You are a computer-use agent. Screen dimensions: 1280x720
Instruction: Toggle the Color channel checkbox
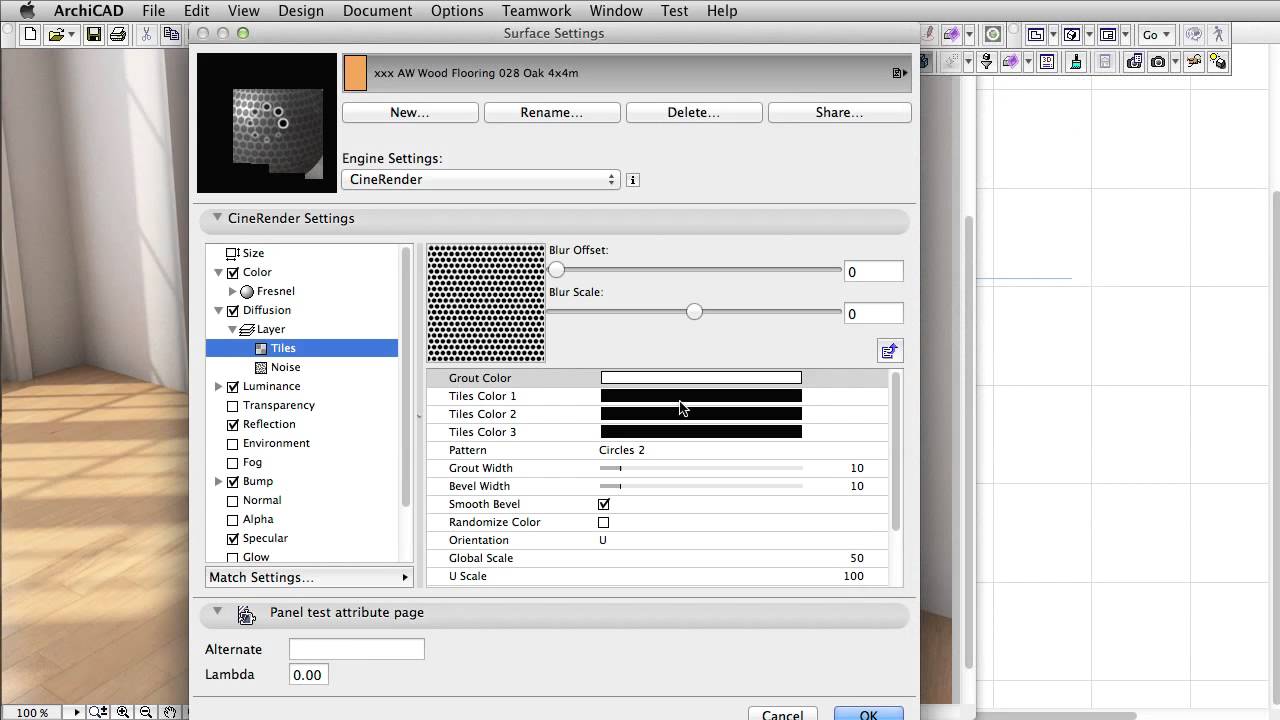[x=233, y=272]
